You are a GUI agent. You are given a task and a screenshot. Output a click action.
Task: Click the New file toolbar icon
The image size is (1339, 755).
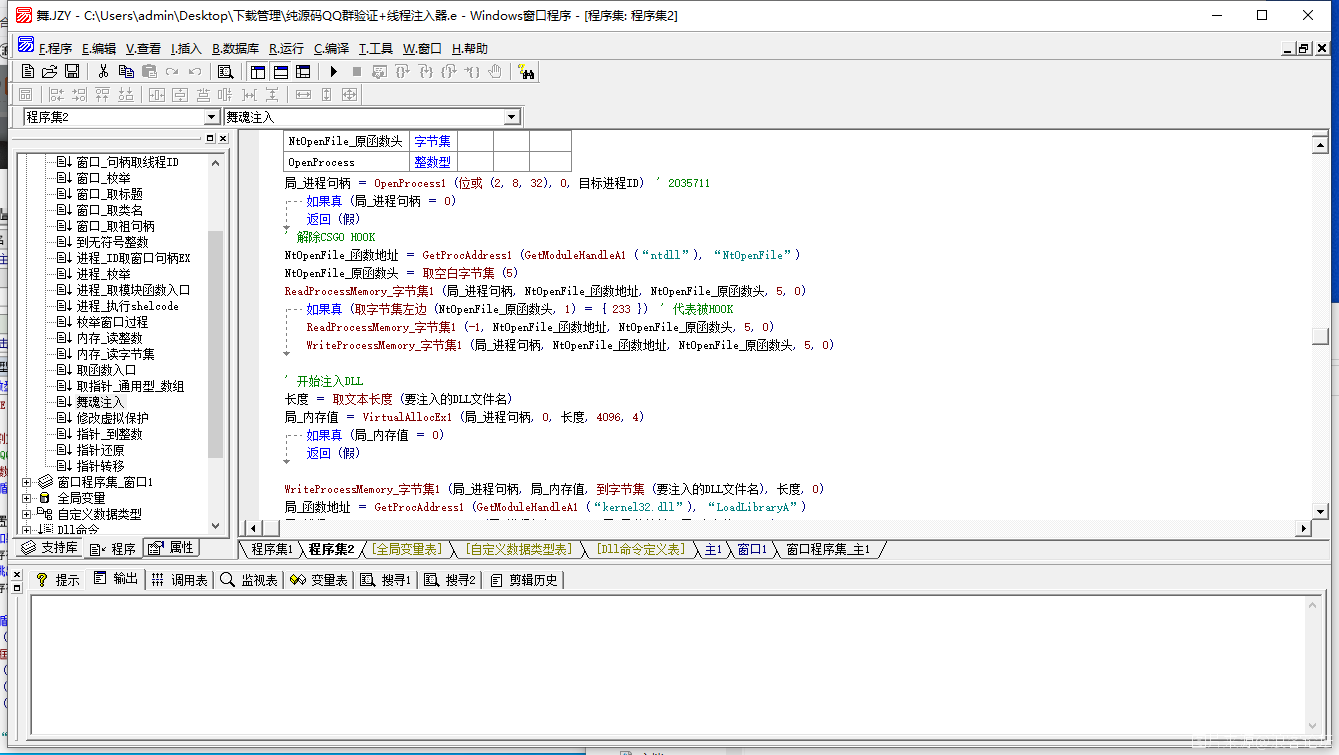point(28,71)
